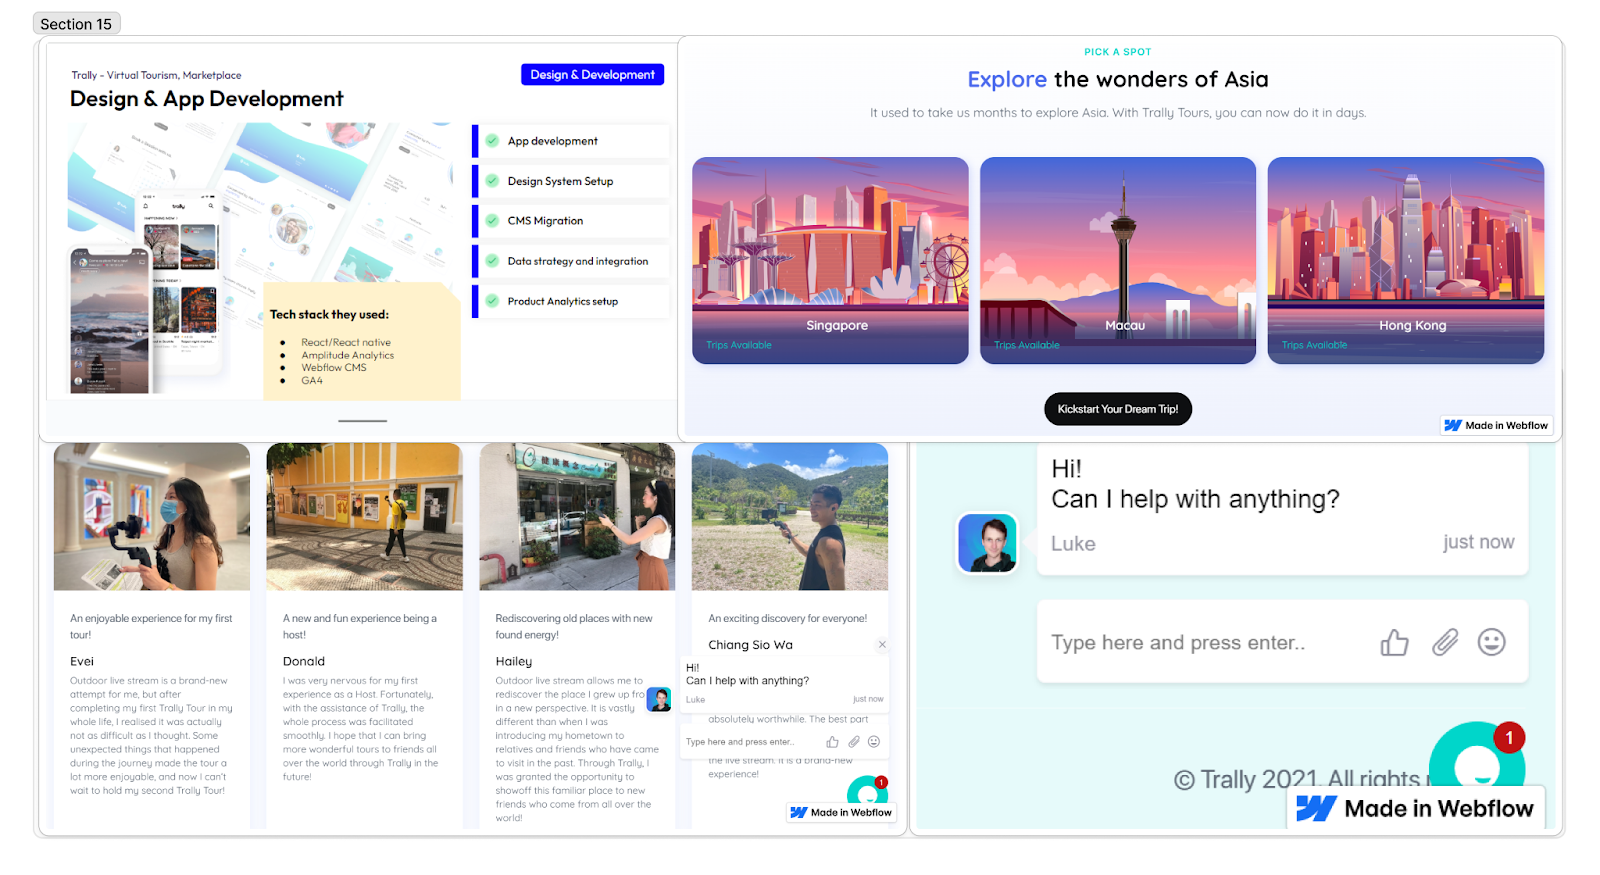
Task: Focus the enlarged 'Type here and press enter..' field
Action: pyautogui.click(x=1283, y=642)
